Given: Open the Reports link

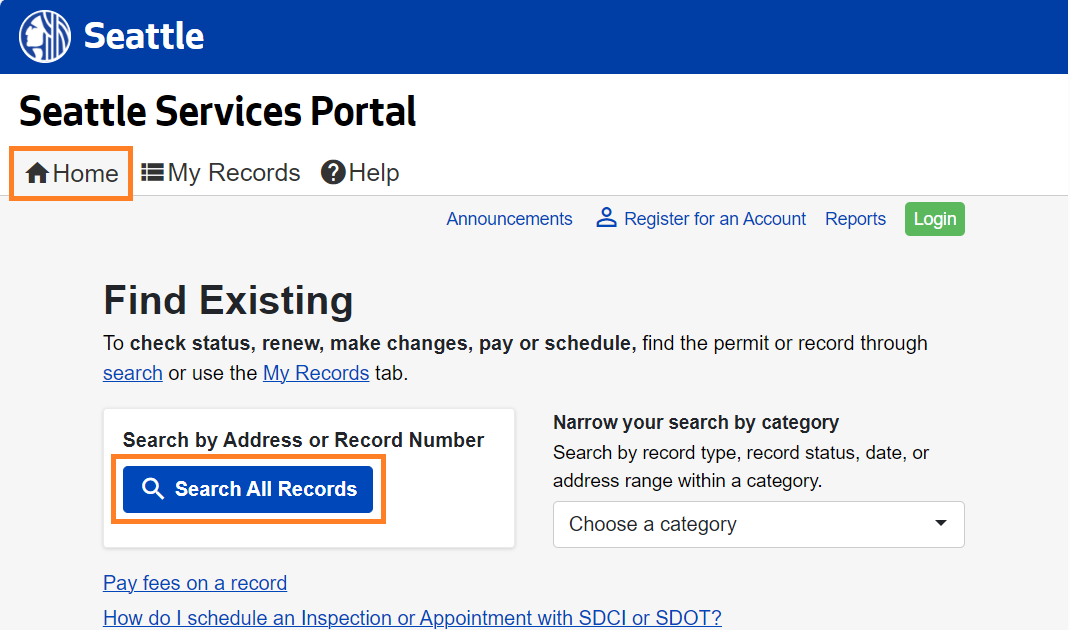Looking at the screenshot, I should click(x=855, y=219).
